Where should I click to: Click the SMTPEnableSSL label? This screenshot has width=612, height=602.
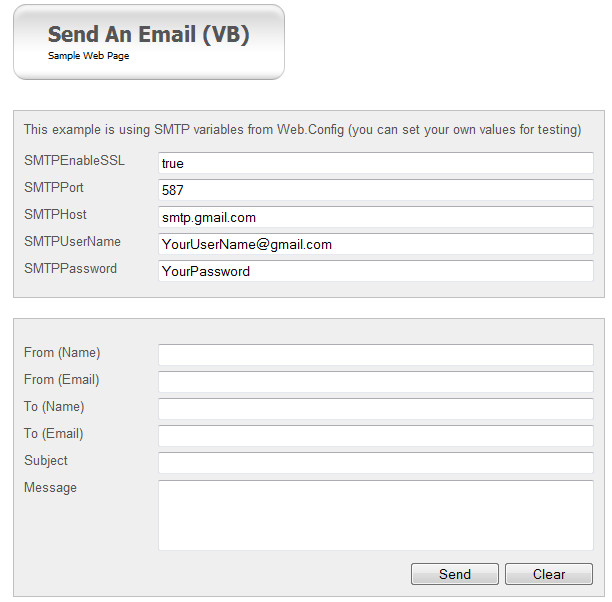tap(75, 160)
